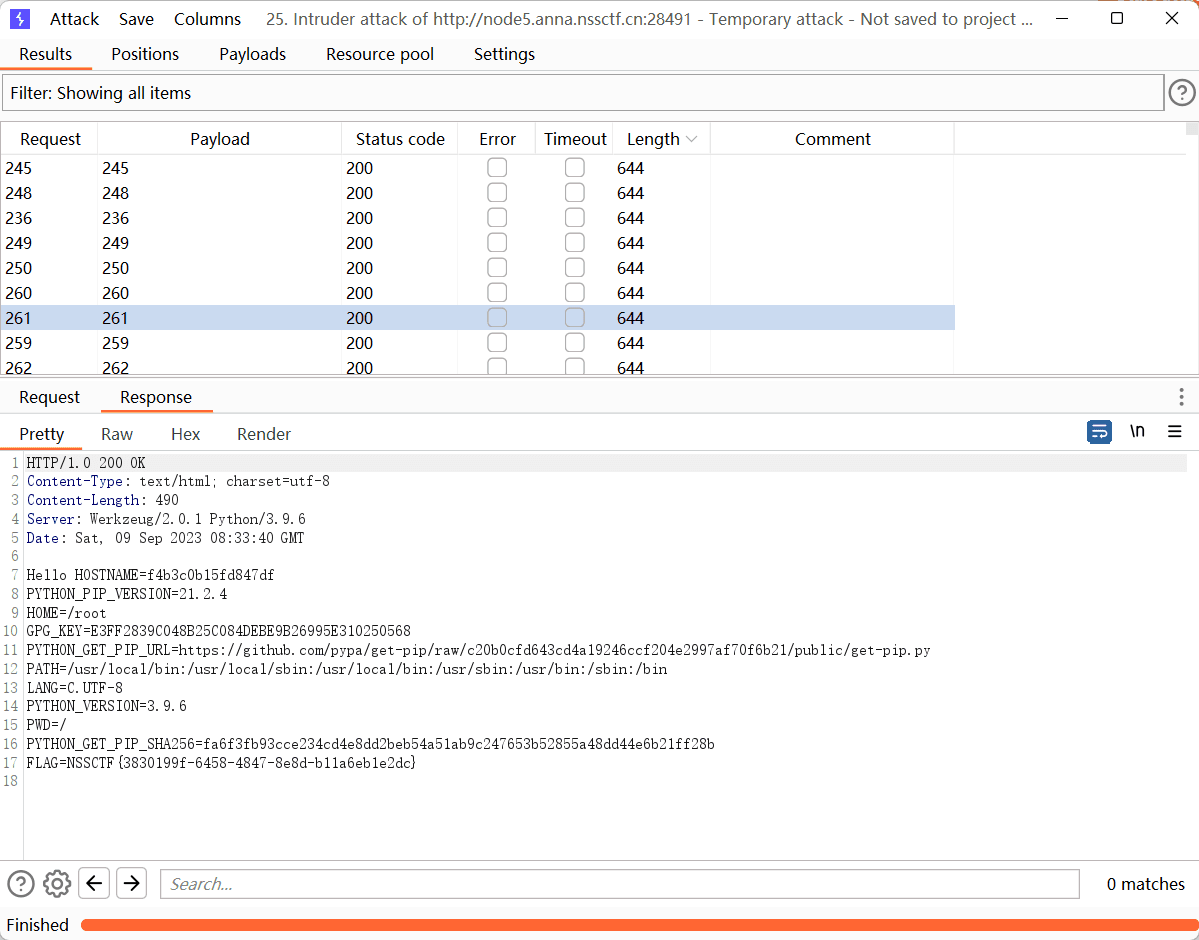1199x940 pixels.
Task: Toggle Error checkbox for request 260
Action: coord(497,293)
